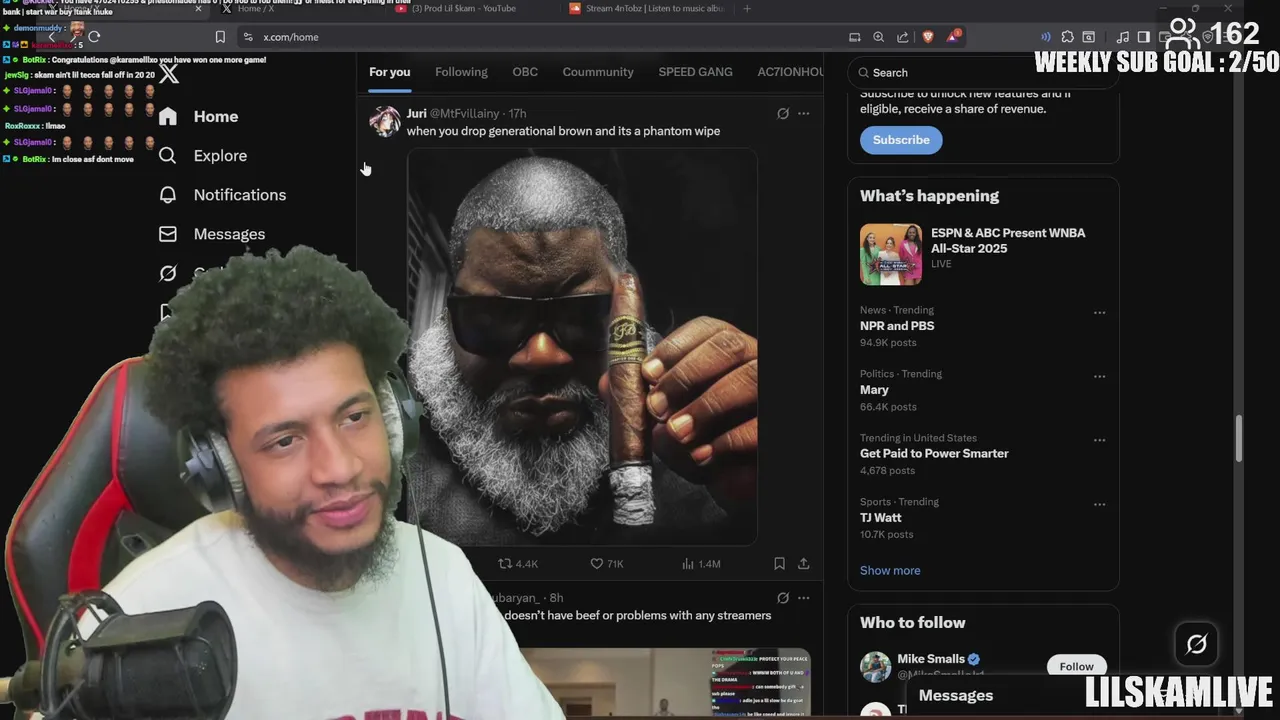Screen dimensions: 1280x720
Task: Switch to the Following tab
Action: point(461,72)
